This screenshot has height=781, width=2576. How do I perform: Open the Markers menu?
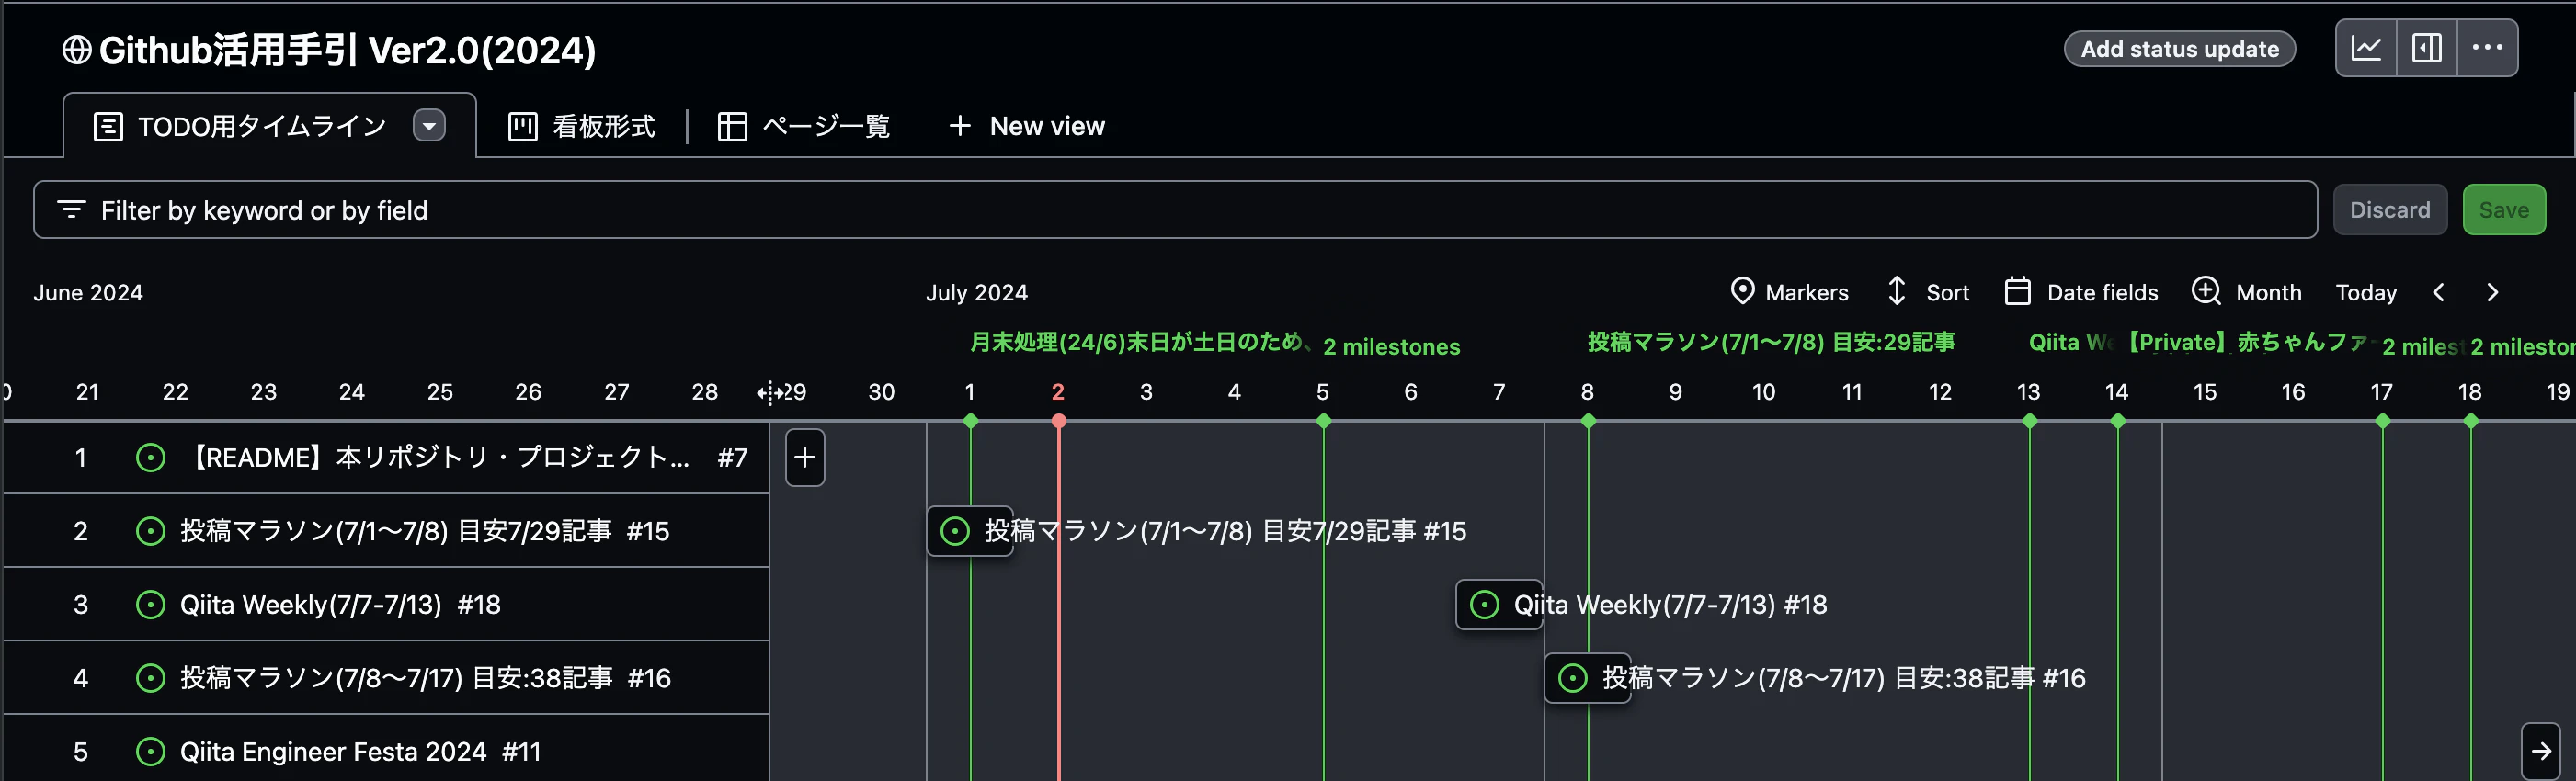1789,292
